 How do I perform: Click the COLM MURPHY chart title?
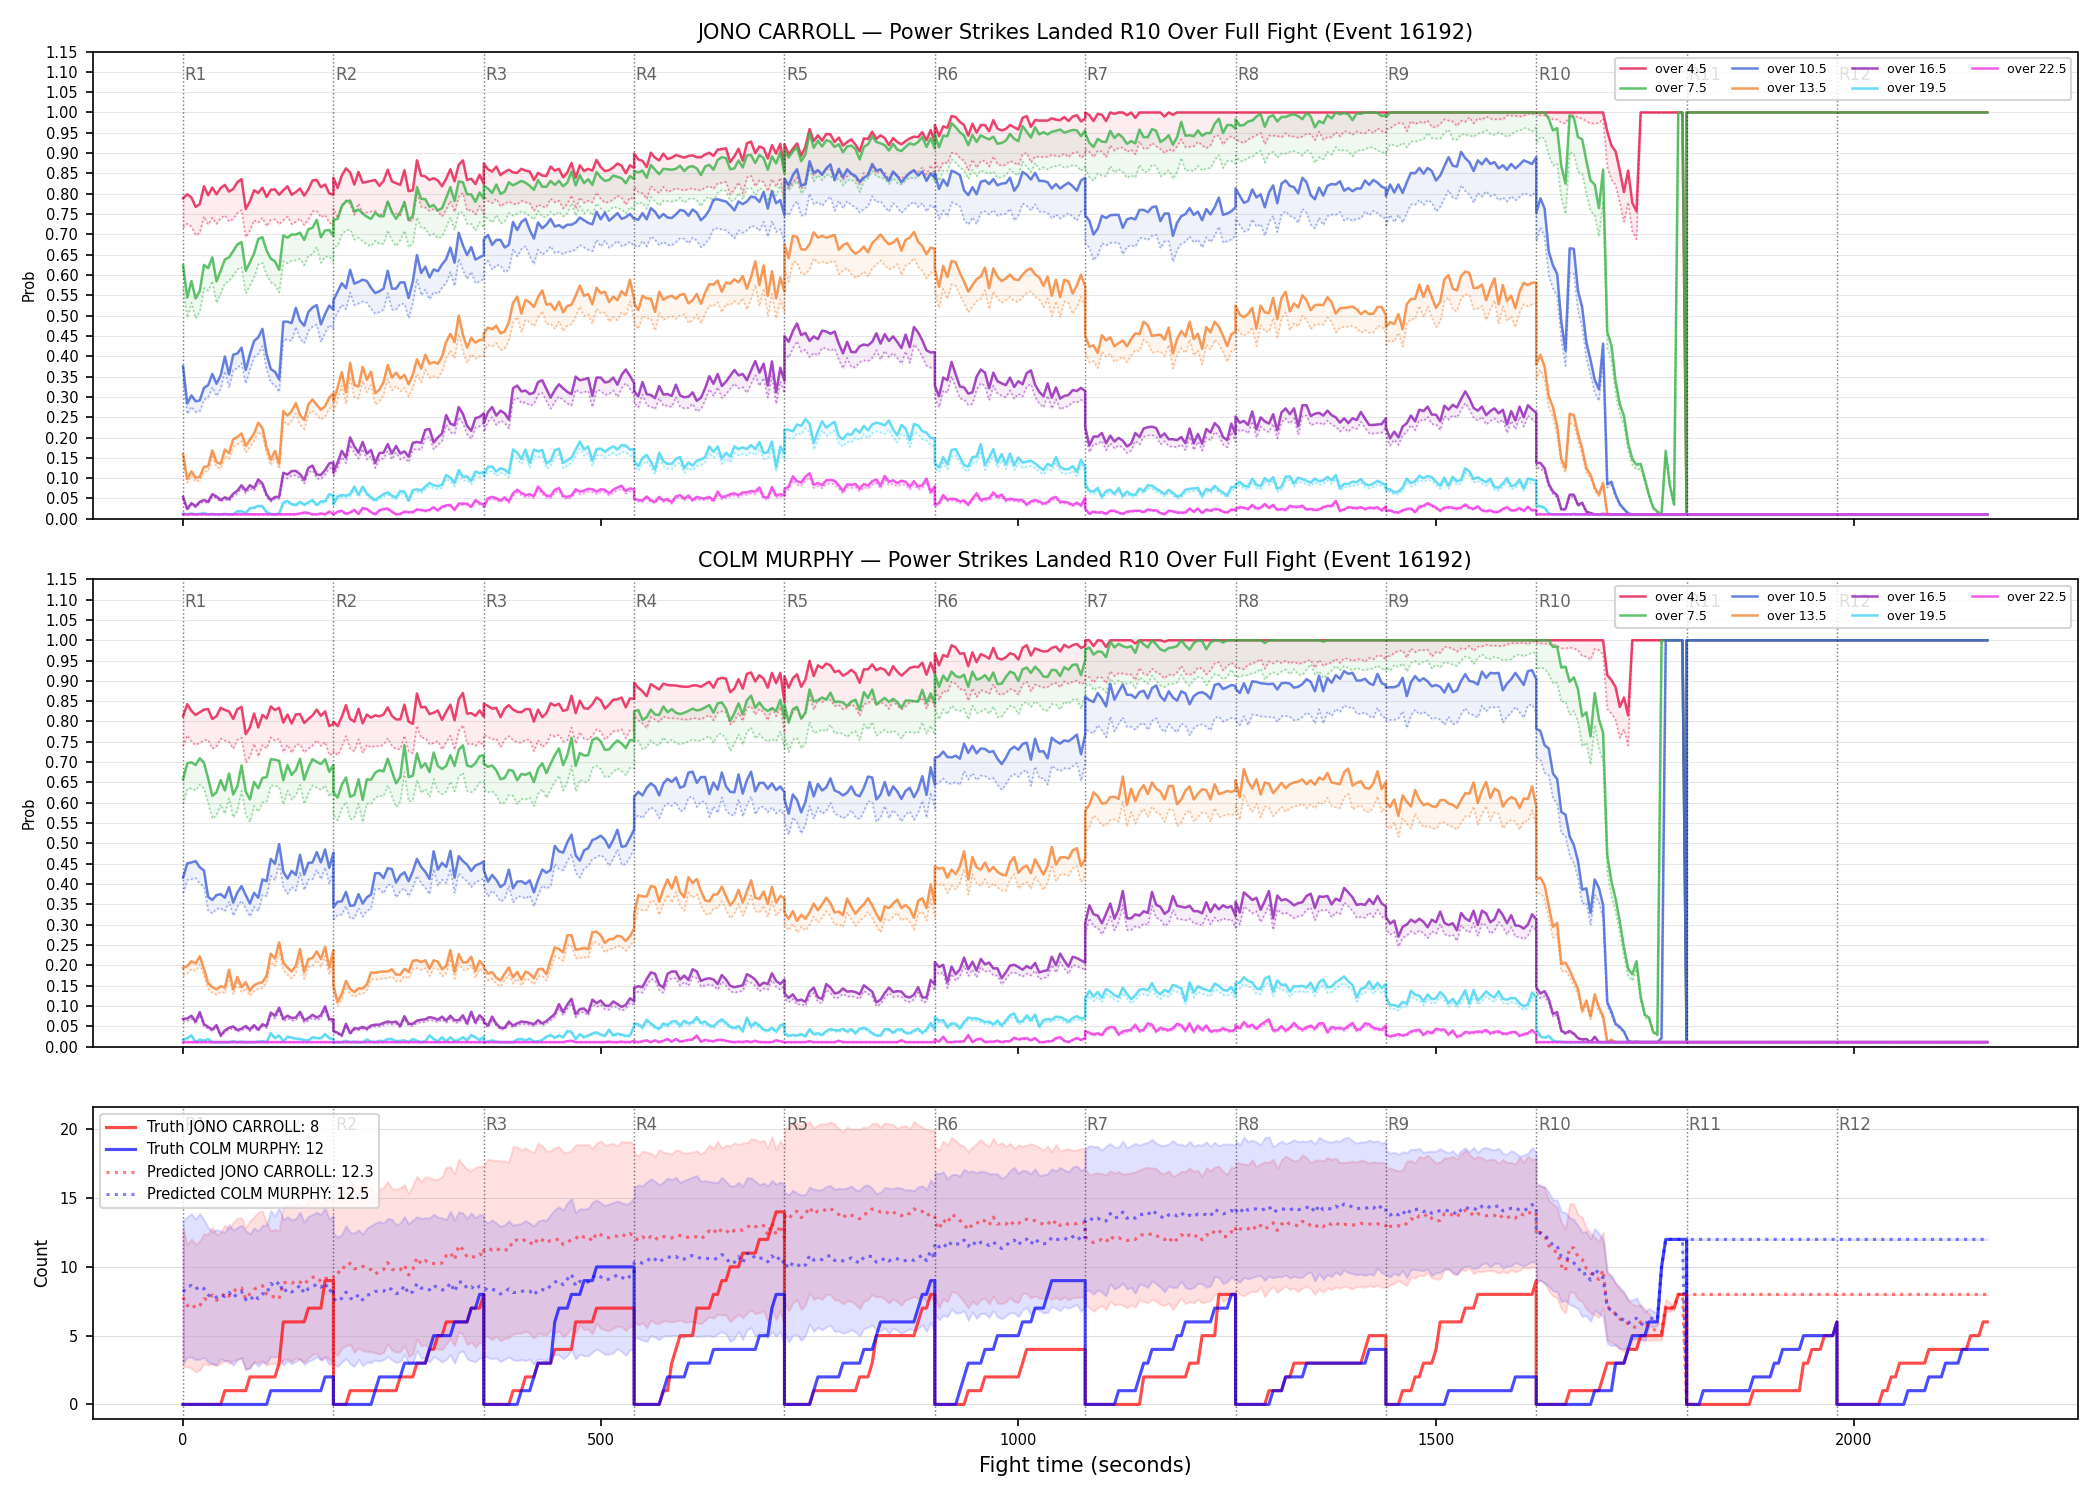tap(1085, 560)
